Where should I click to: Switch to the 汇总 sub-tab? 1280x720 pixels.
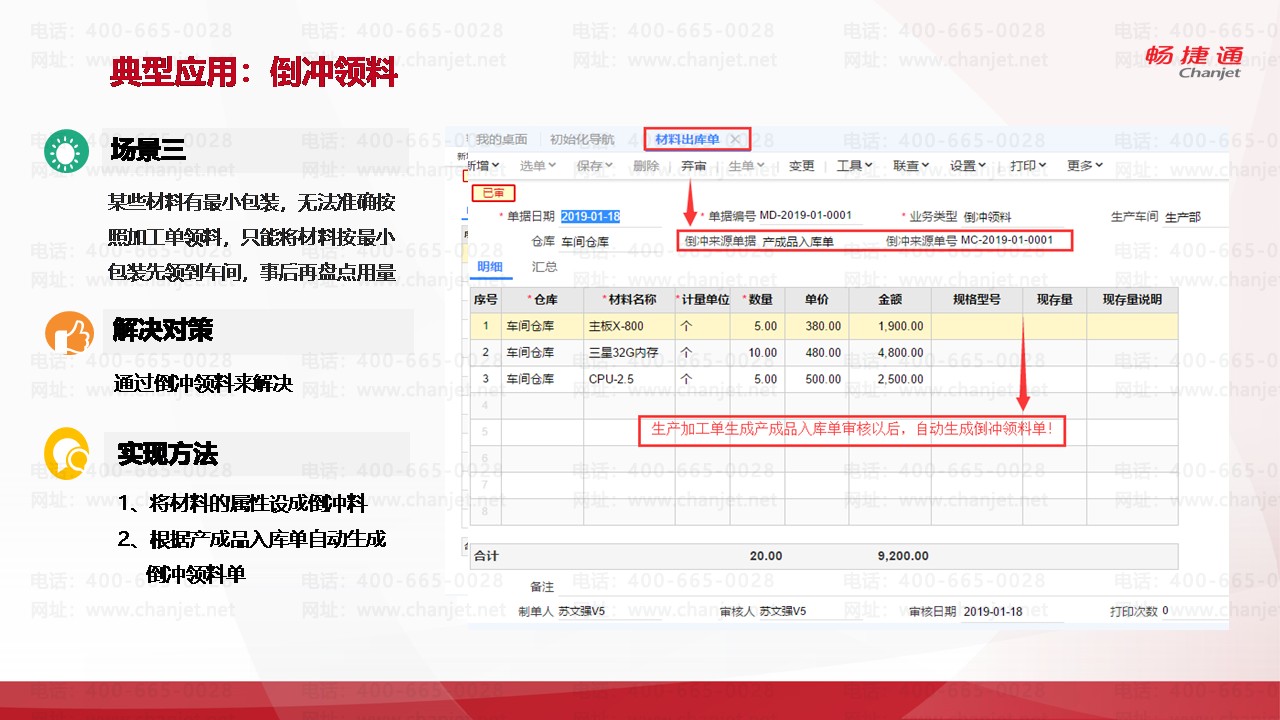pyautogui.click(x=545, y=267)
